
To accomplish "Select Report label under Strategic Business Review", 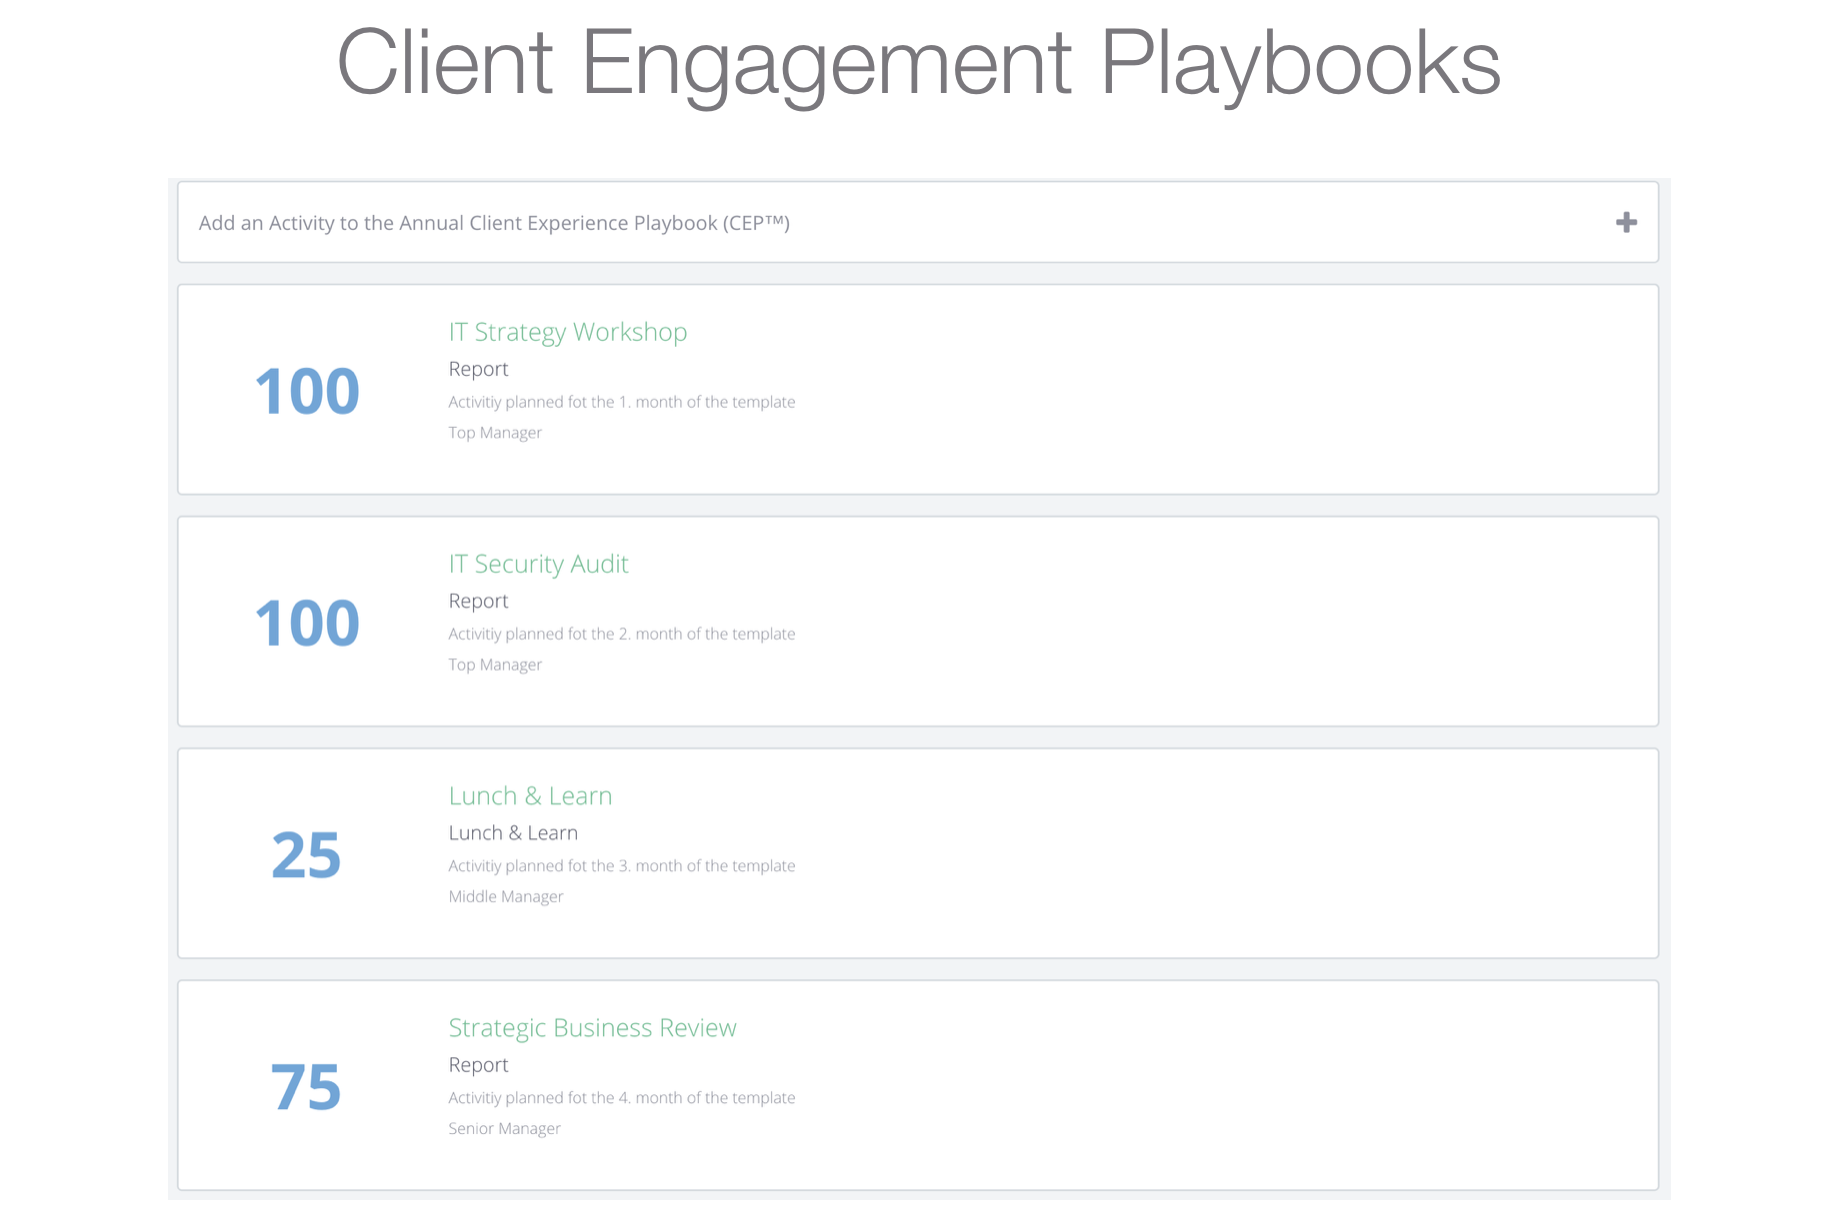I will [x=478, y=1065].
